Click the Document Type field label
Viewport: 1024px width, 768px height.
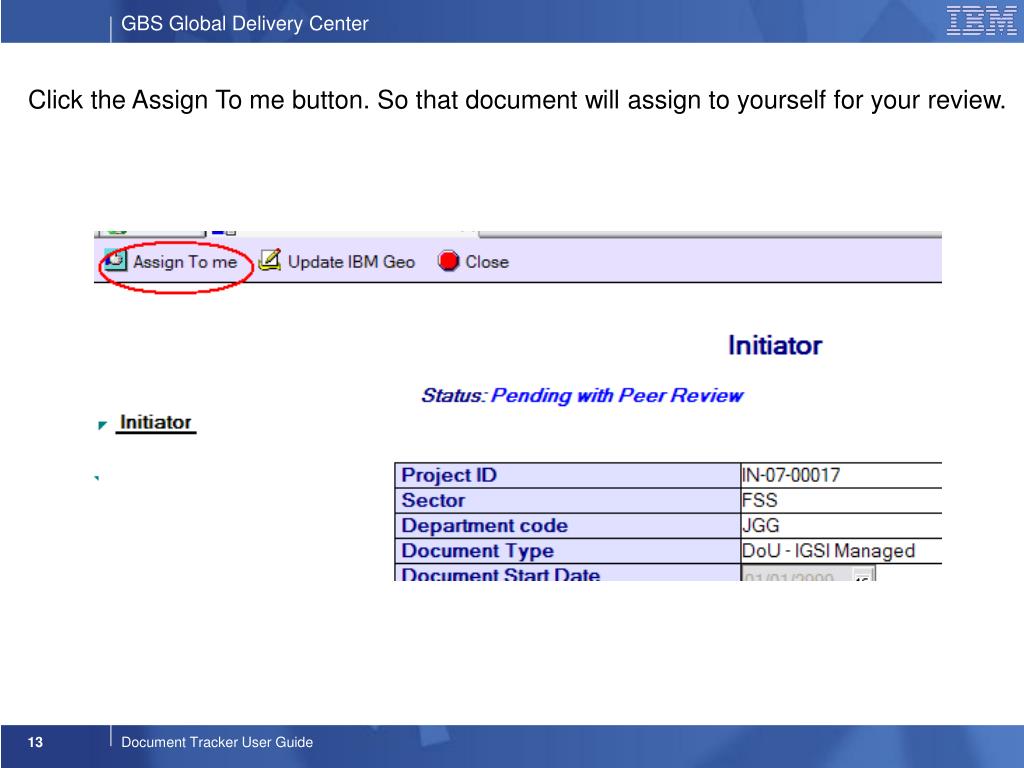(x=477, y=551)
